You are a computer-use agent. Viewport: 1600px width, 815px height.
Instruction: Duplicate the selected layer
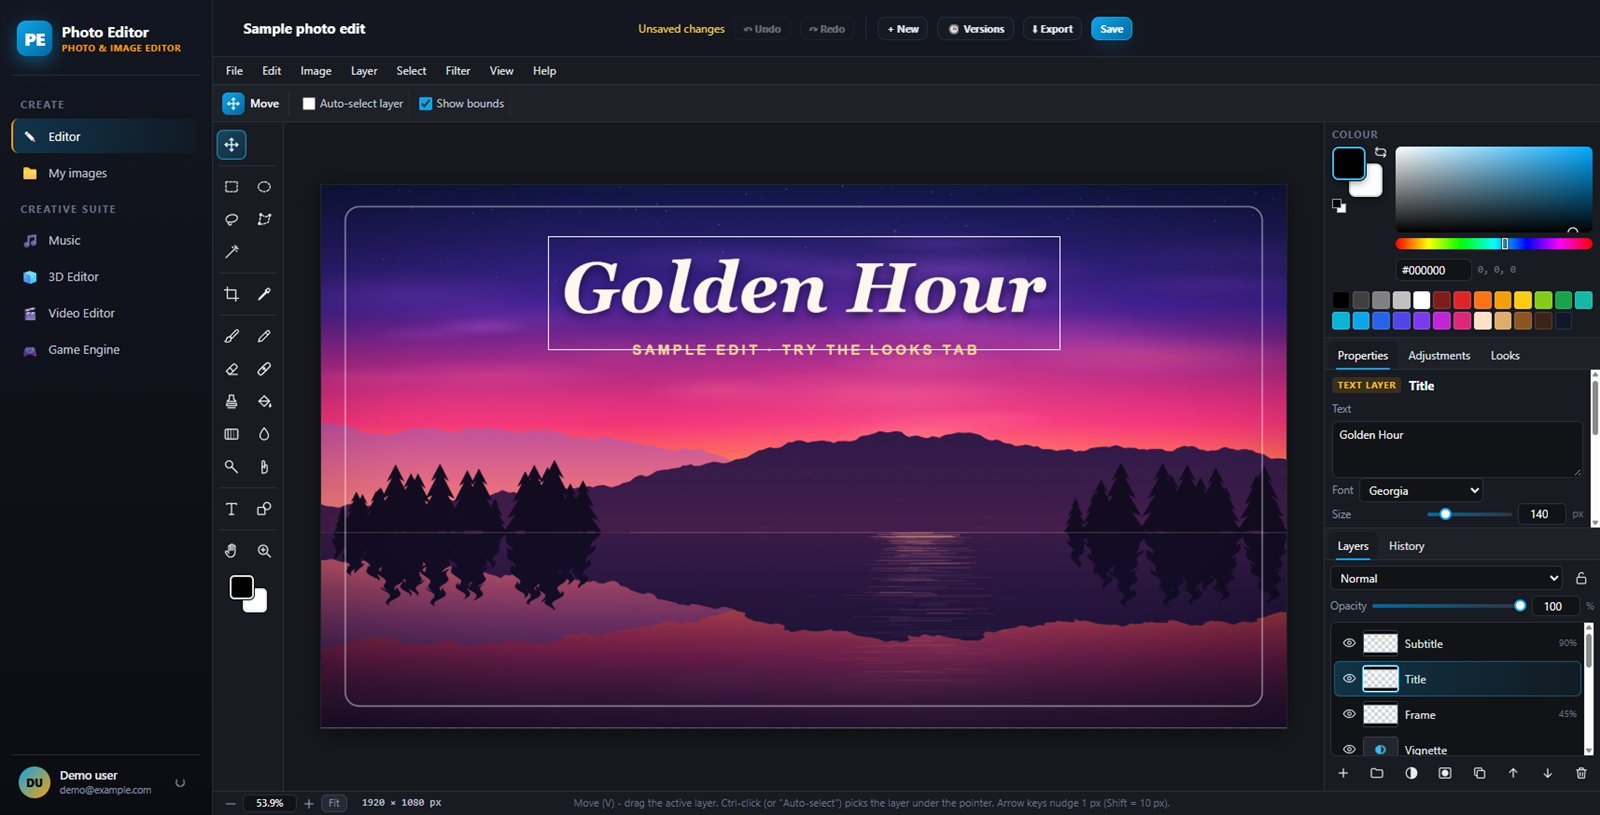(x=1479, y=773)
